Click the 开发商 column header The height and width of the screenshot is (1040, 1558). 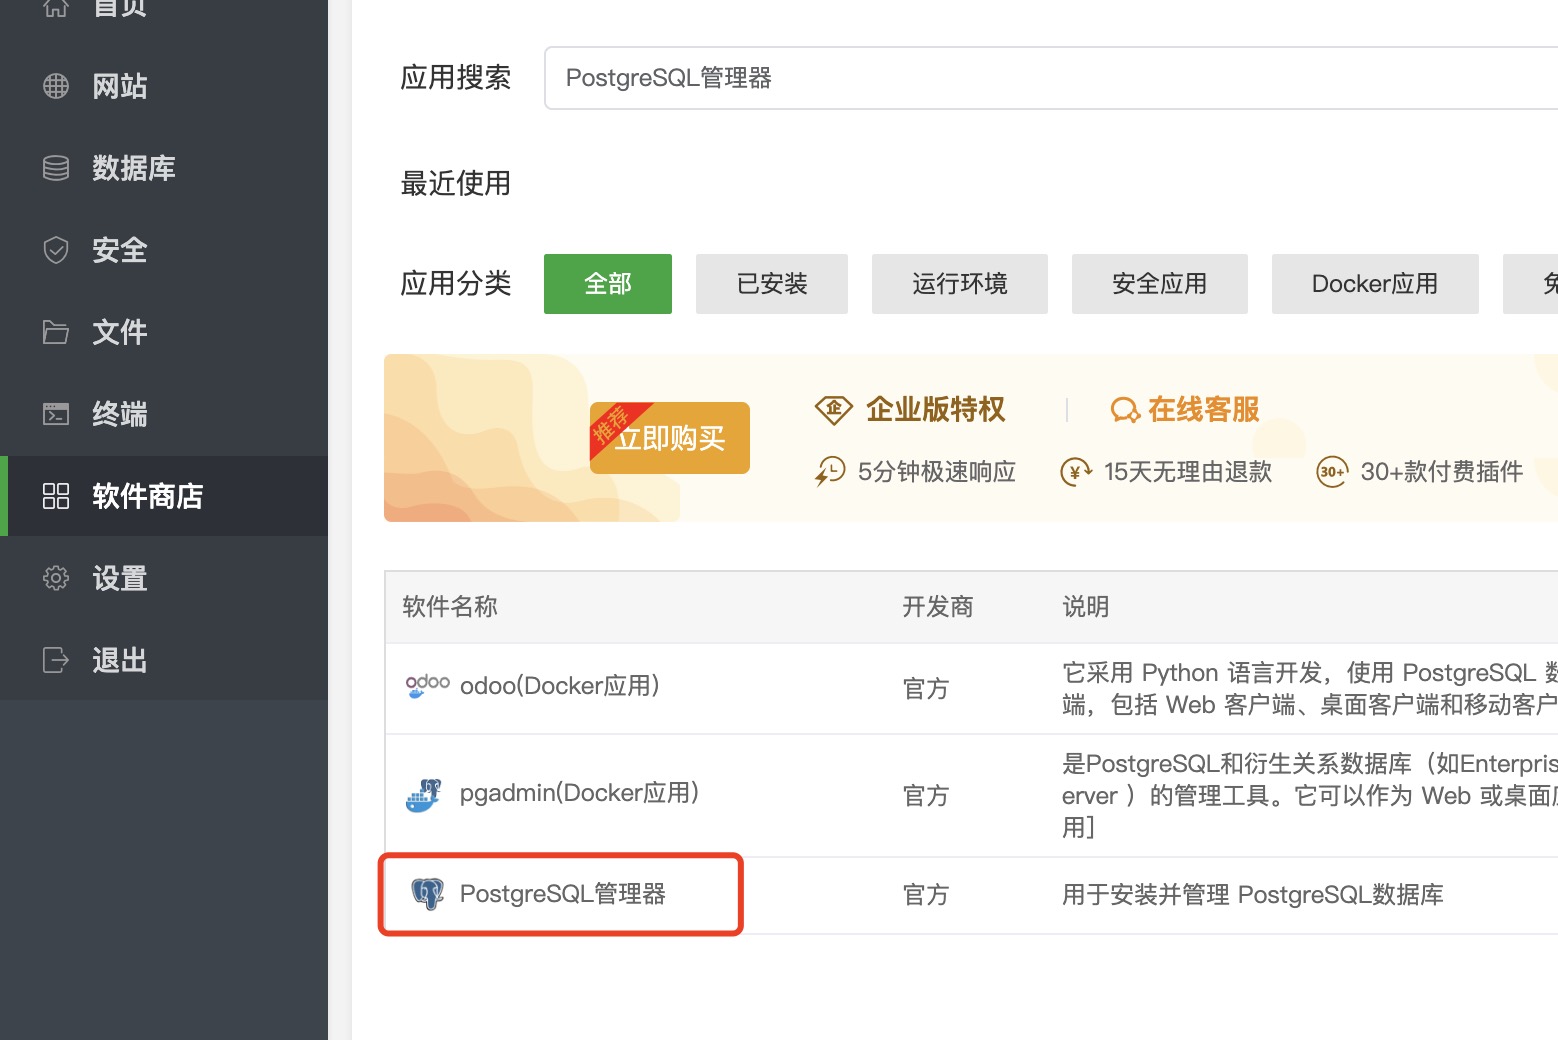pyautogui.click(x=938, y=607)
